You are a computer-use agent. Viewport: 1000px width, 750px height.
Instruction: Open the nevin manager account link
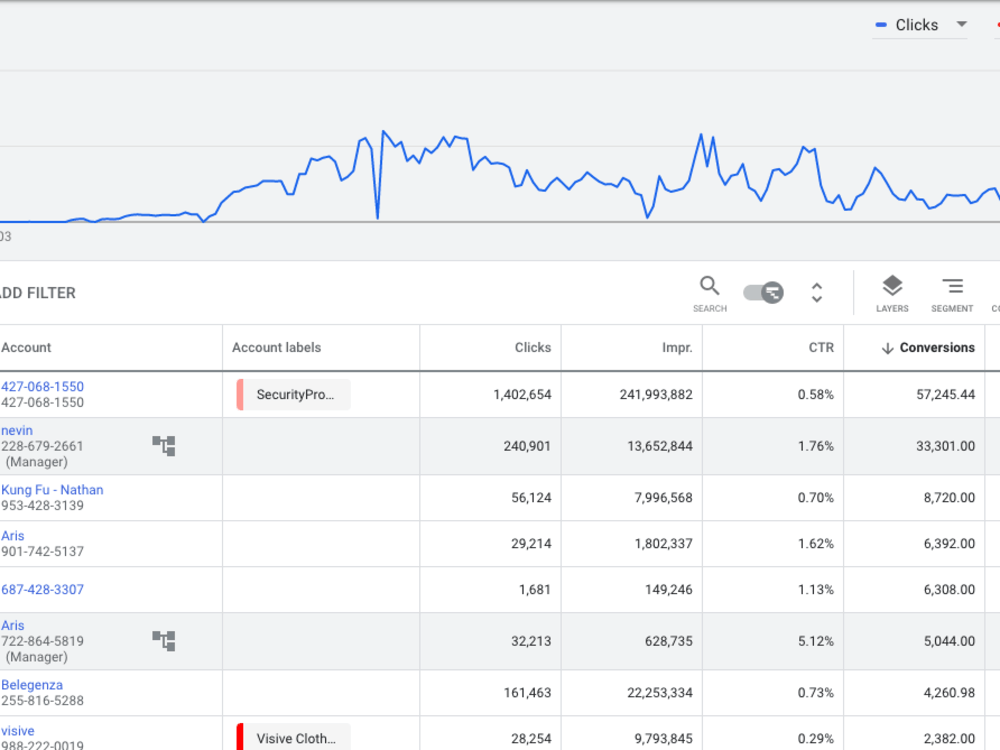(x=17, y=430)
